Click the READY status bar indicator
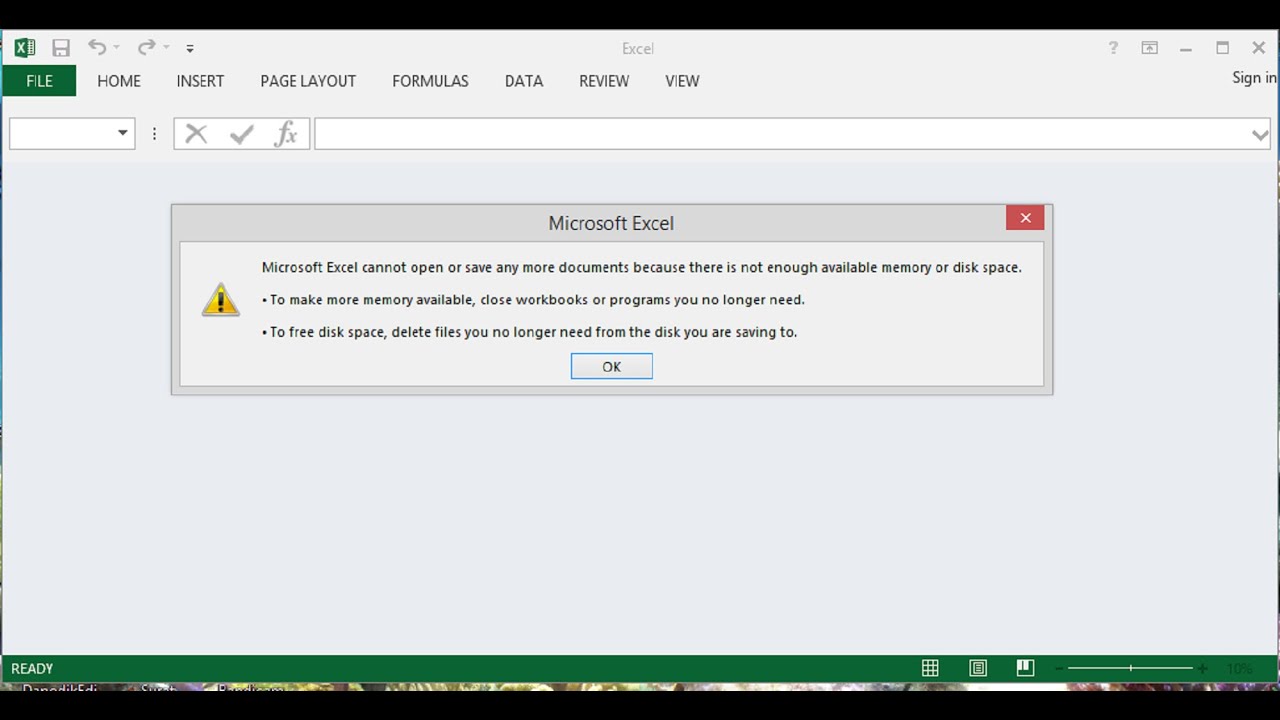 (32, 668)
